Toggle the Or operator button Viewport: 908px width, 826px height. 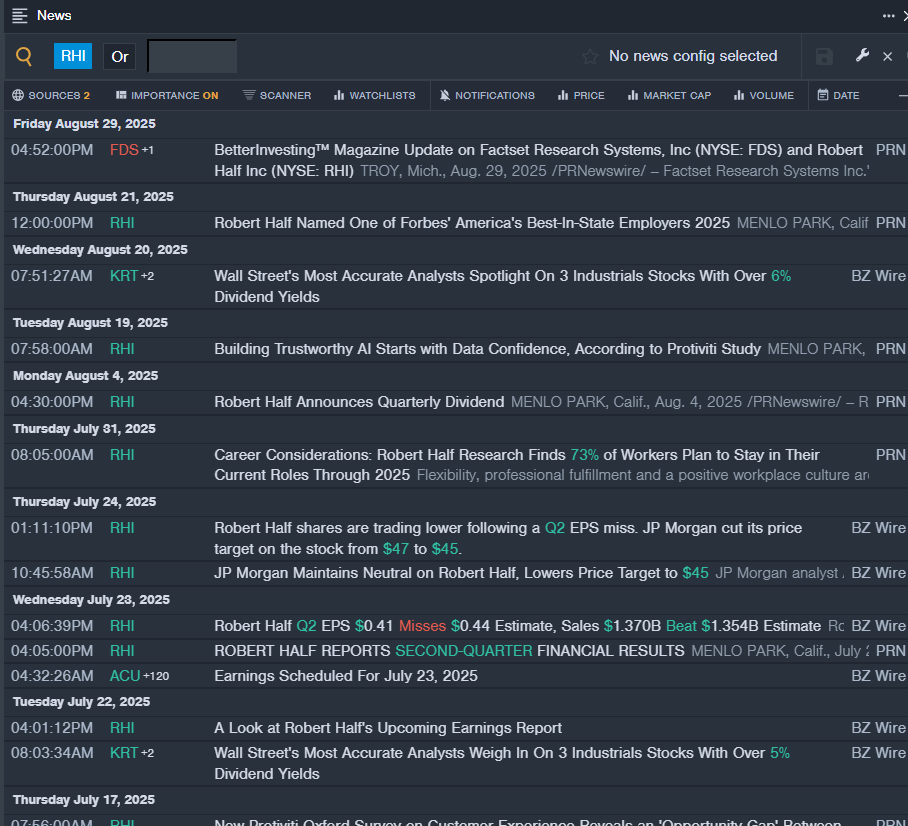pyautogui.click(x=120, y=57)
